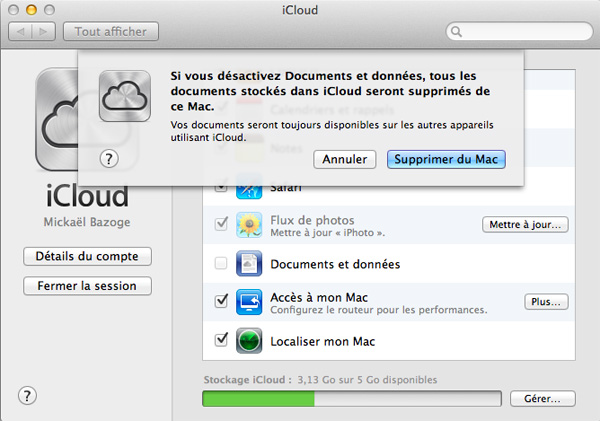
Task: Cancel the dialog with Annuler
Action: pyautogui.click(x=344, y=159)
